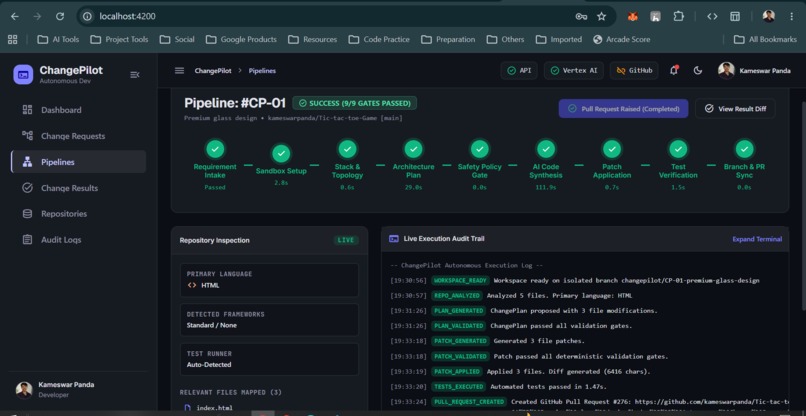The width and height of the screenshot is (806, 416).
Task: Click the Architecture Plan check circle
Action: [413, 149]
